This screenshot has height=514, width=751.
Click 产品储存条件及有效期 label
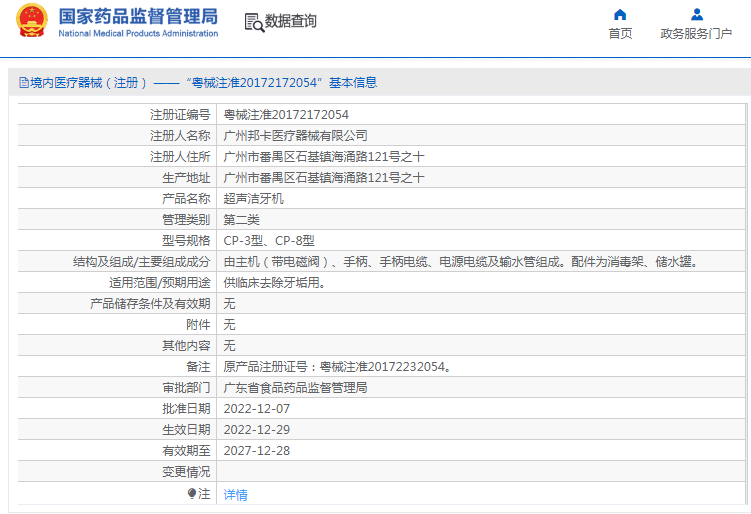[150, 304]
